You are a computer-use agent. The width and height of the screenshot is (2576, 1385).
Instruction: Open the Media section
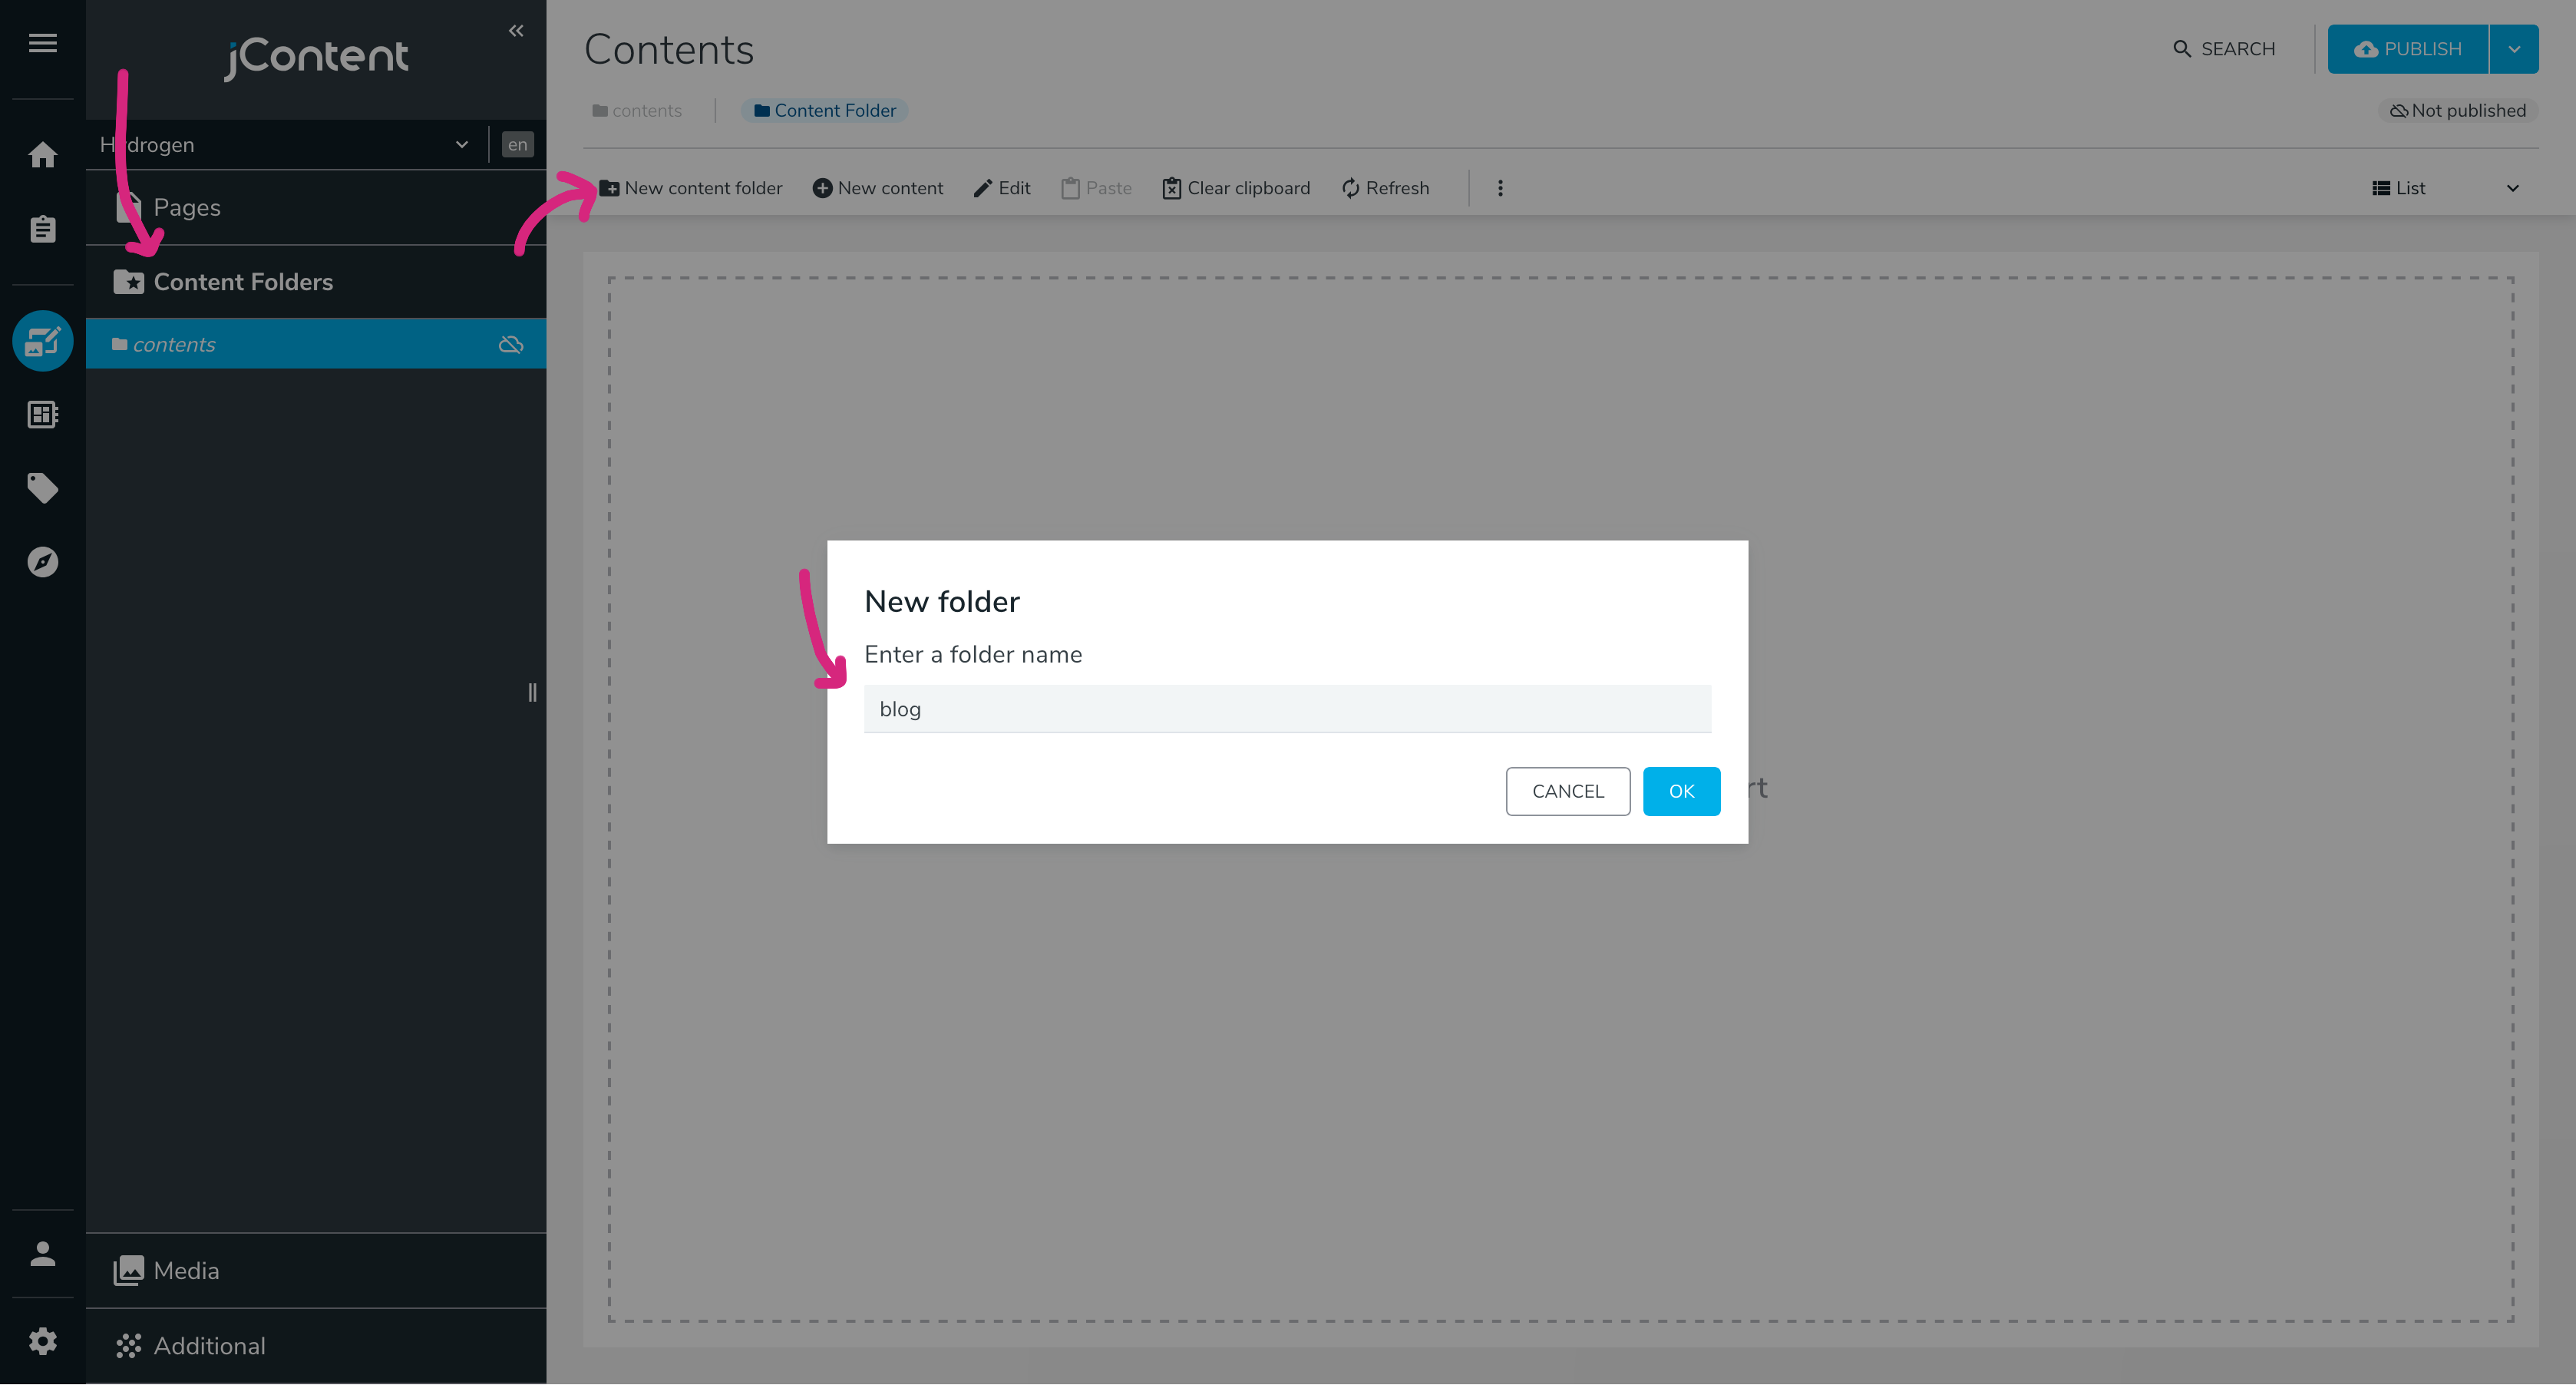[x=186, y=1270]
